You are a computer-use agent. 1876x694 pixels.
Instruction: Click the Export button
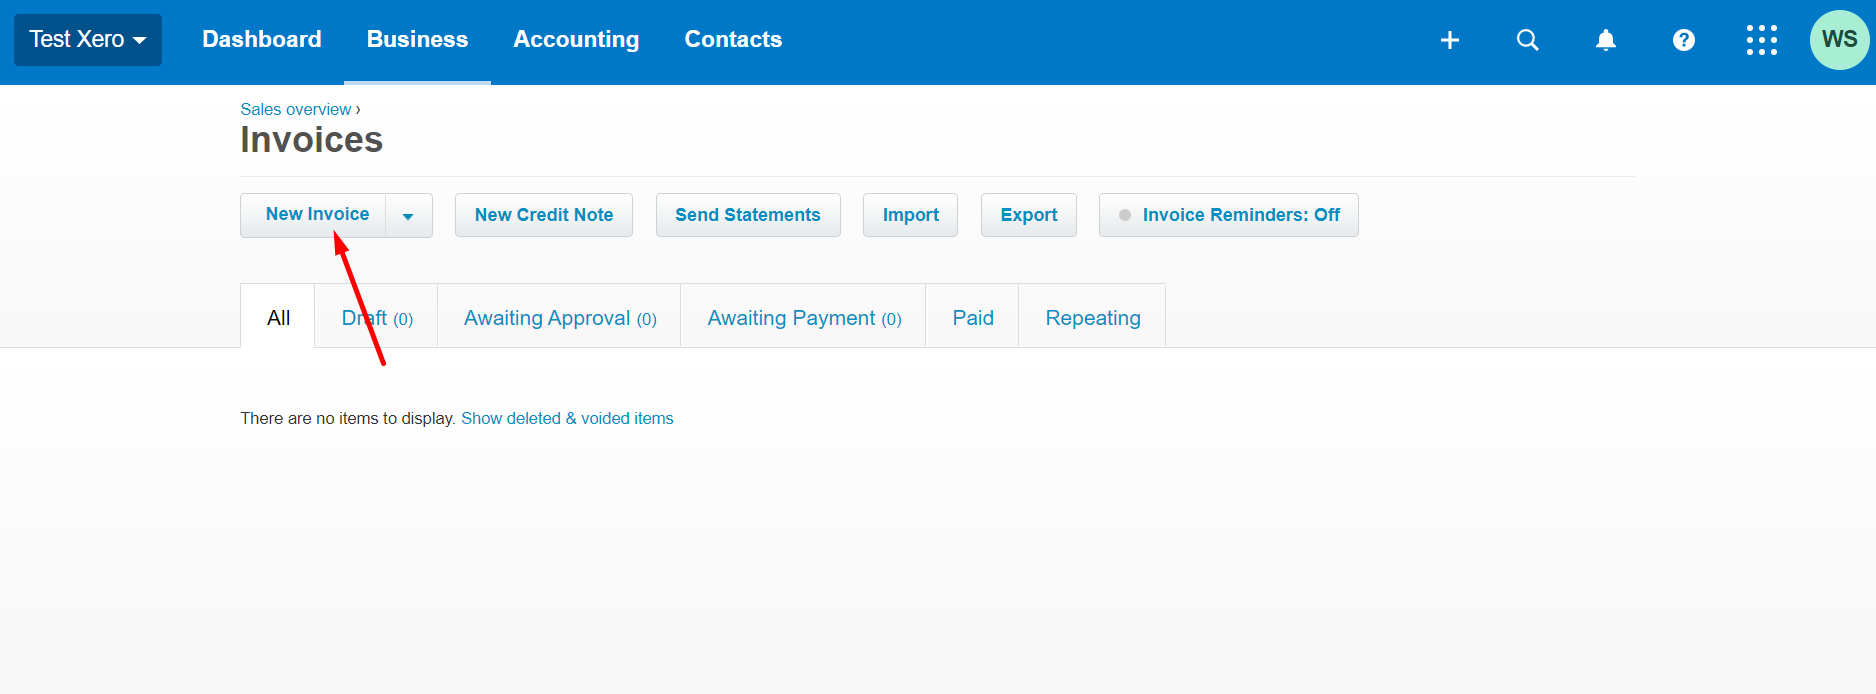1029,215
